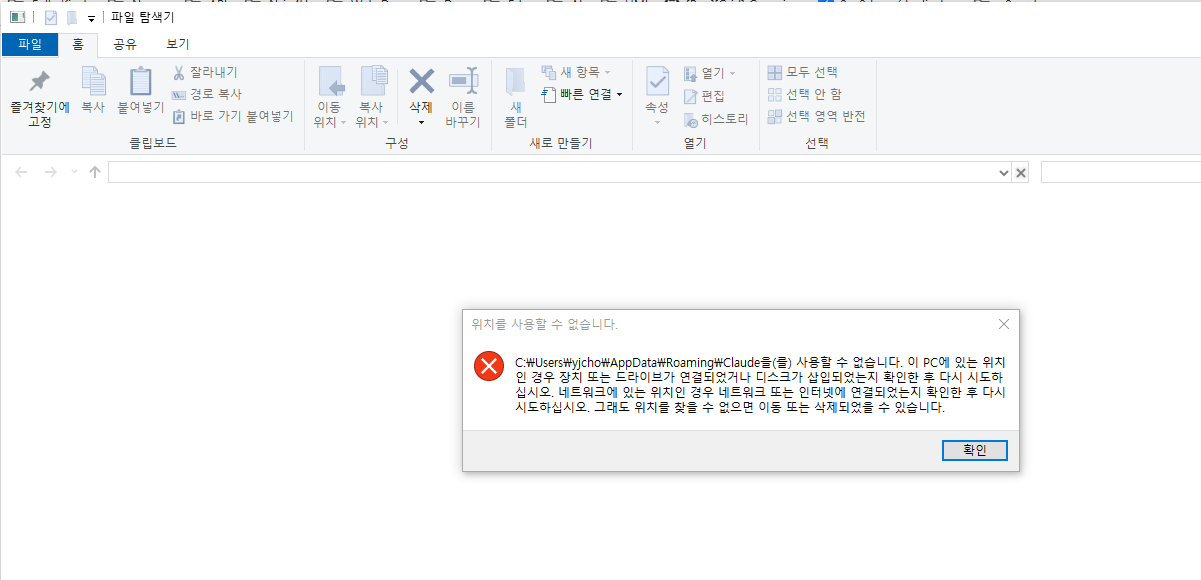The image size is (1201, 580).
Task: Switch to the Home (홈) tab
Action: pos(78,44)
